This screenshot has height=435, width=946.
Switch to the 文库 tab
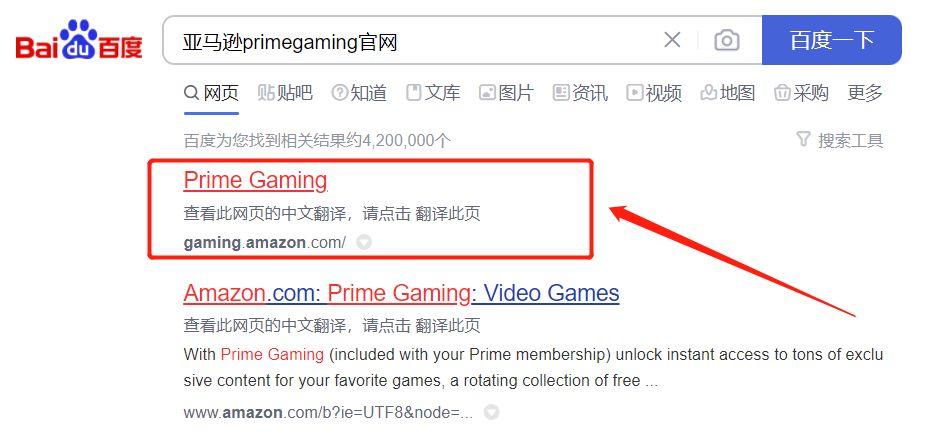(433, 93)
